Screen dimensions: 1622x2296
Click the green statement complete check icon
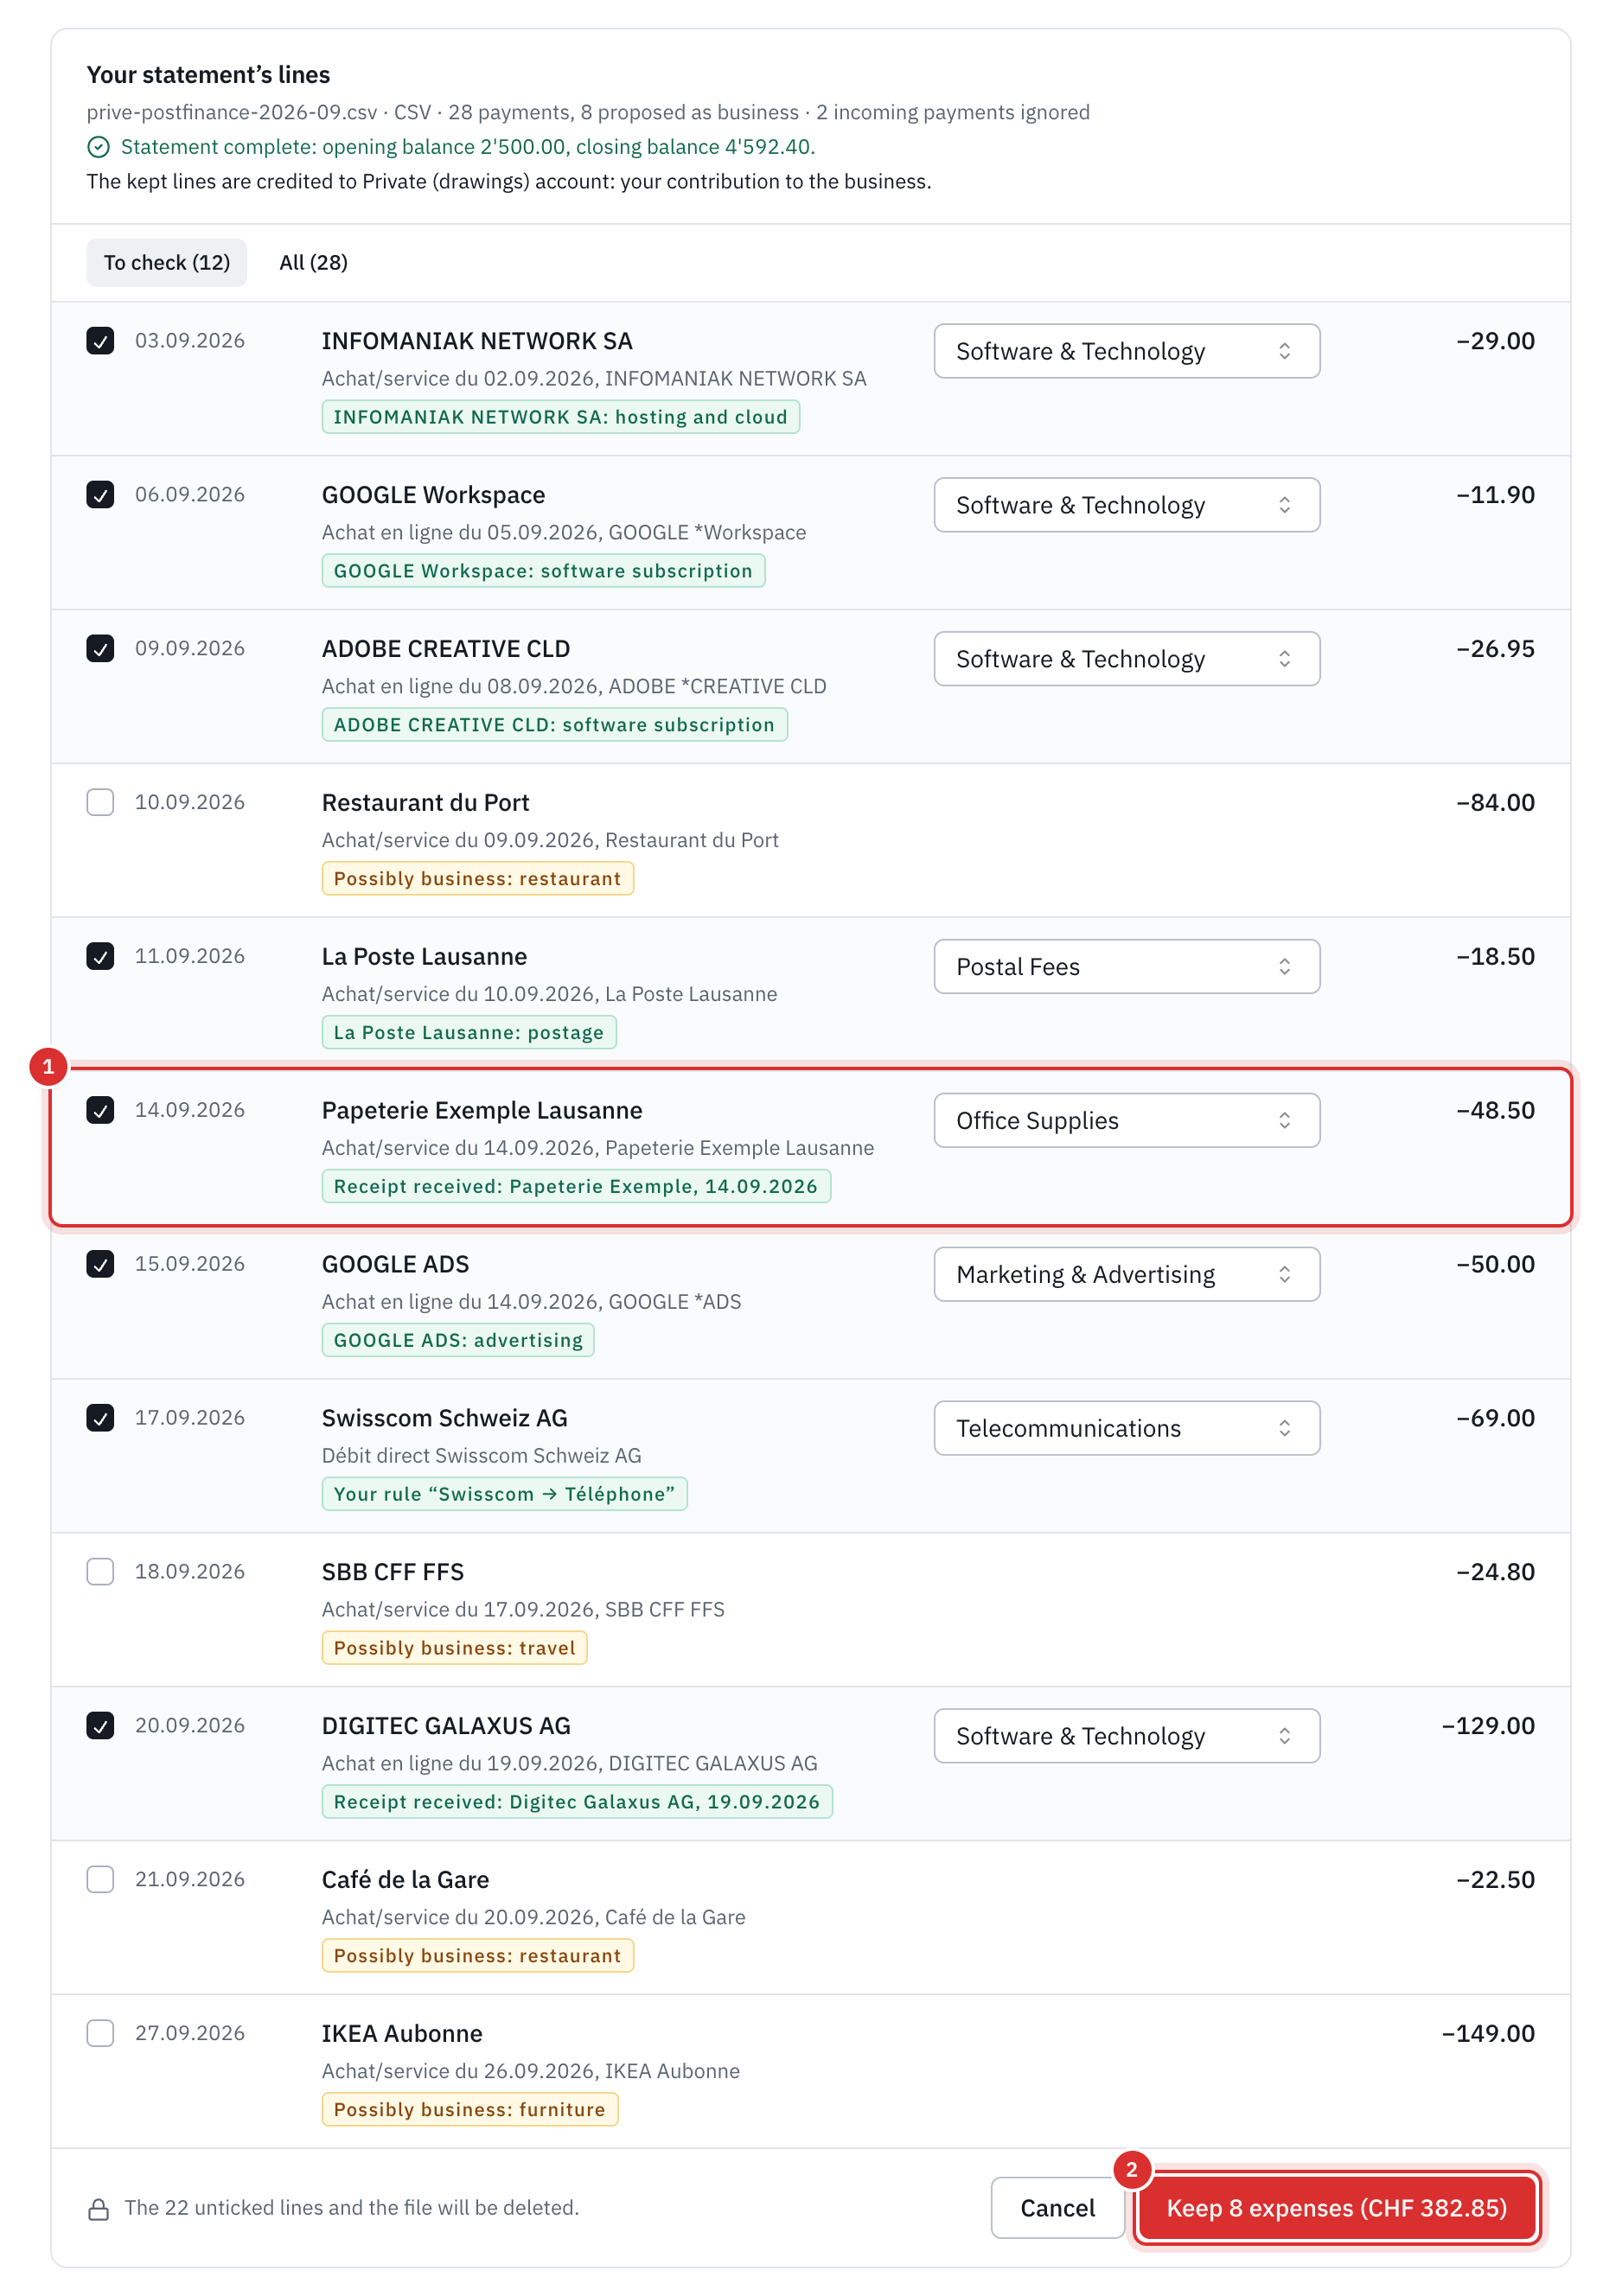pyautogui.click(x=98, y=147)
